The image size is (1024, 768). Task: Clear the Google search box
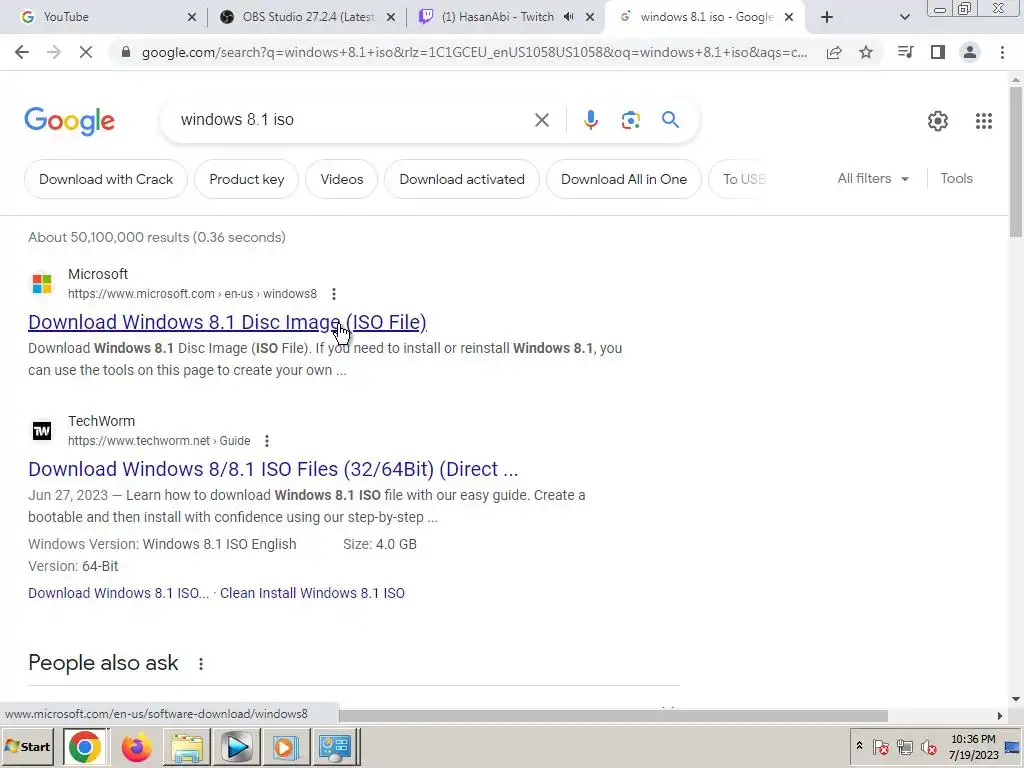coord(541,120)
